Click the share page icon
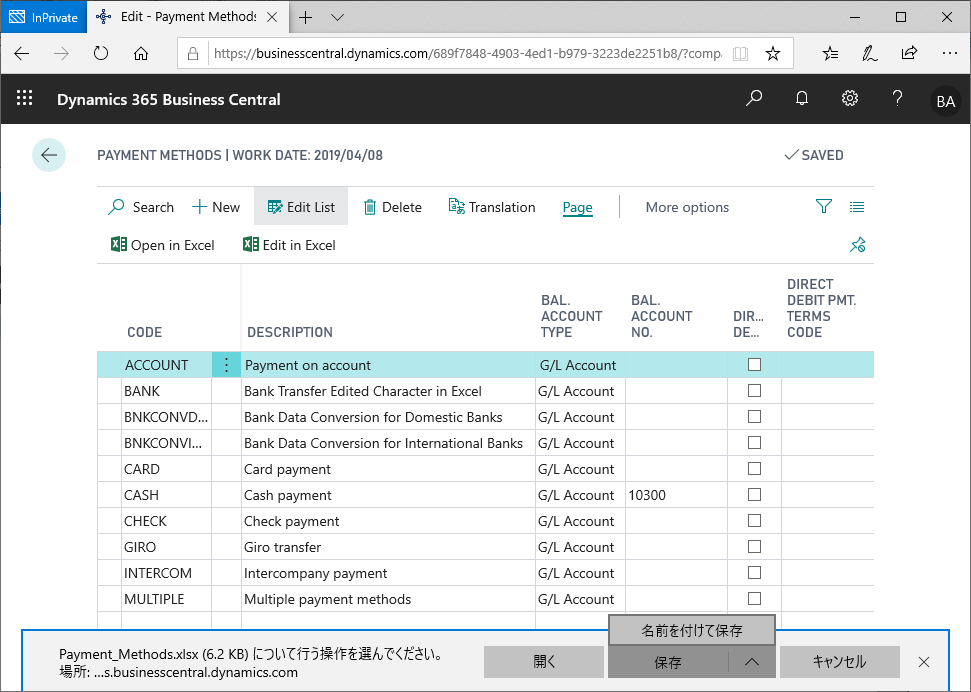 coord(909,53)
